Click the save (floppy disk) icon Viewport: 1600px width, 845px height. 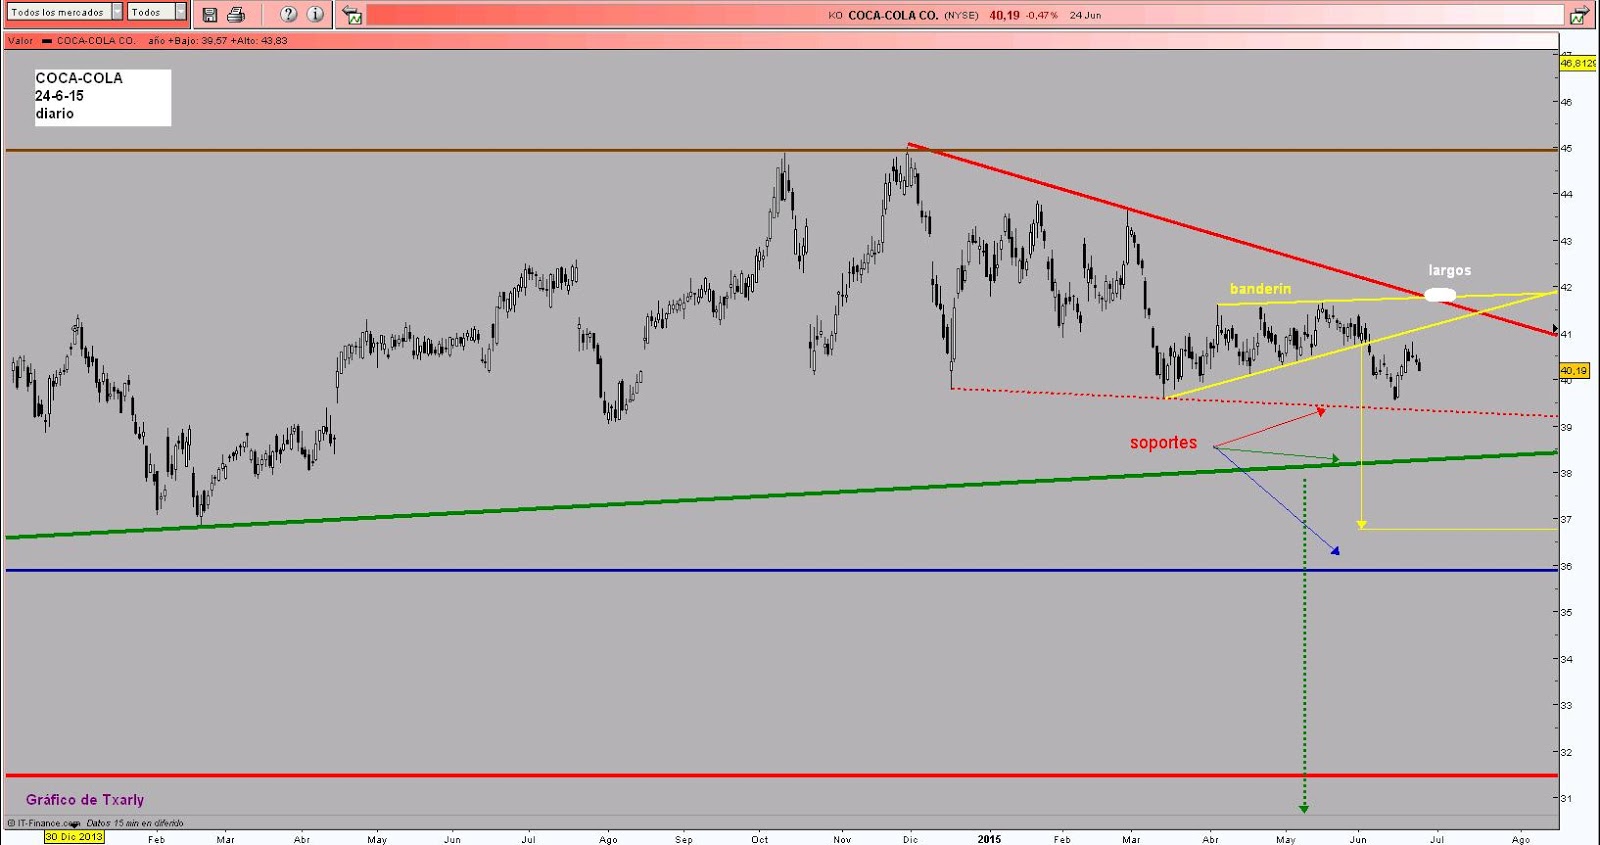coord(210,15)
